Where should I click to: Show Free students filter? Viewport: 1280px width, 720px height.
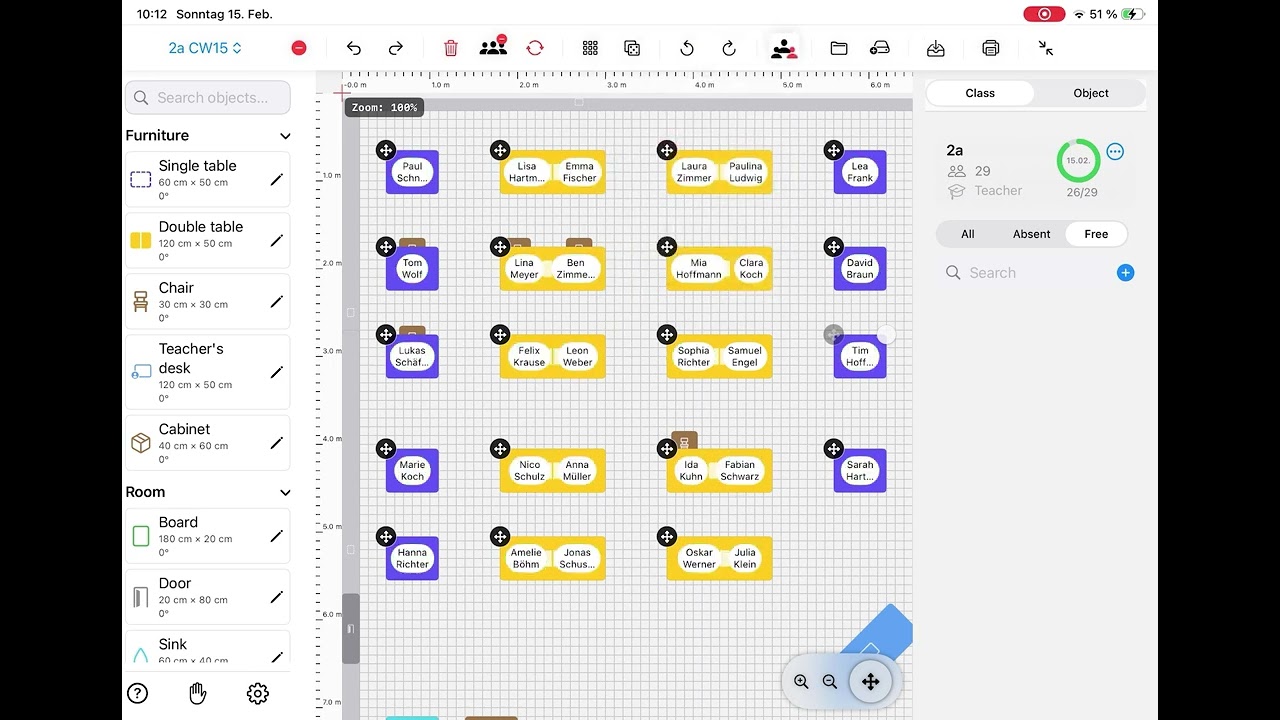1096,234
